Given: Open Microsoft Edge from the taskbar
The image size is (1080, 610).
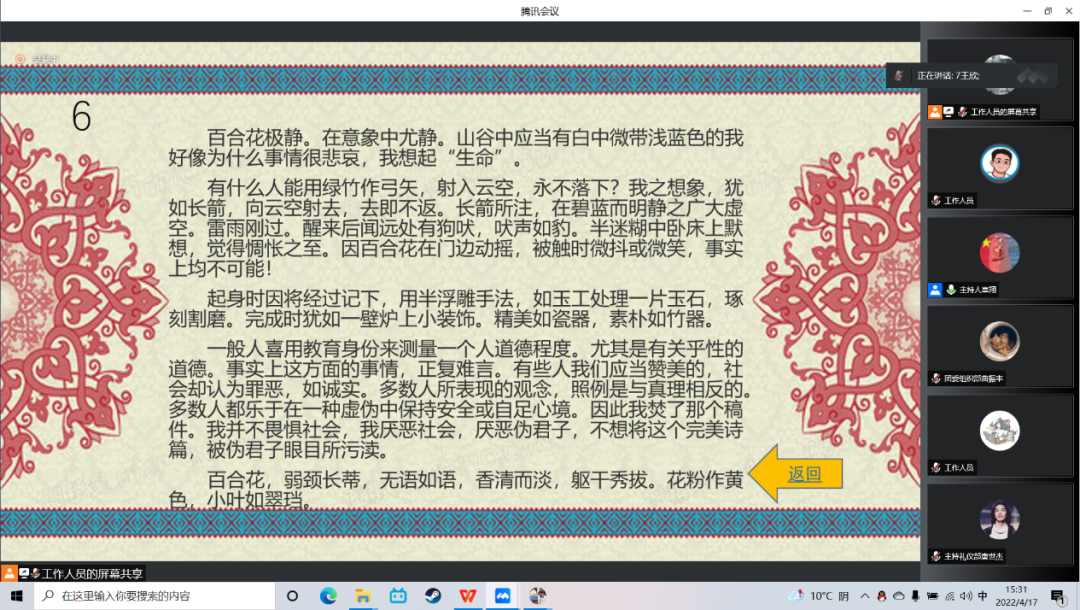Looking at the screenshot, I should (328, 596).
